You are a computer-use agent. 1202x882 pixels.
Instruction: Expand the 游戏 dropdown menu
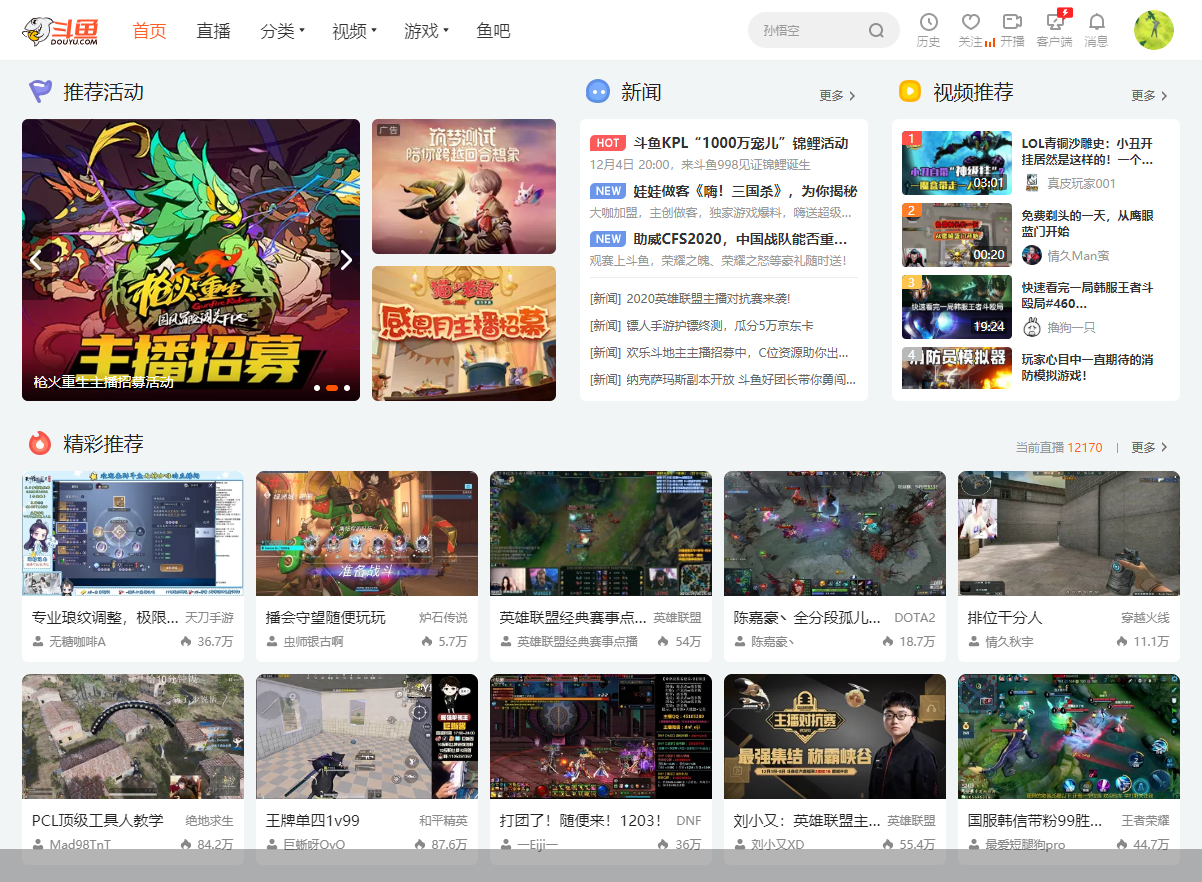click(426, 31)
